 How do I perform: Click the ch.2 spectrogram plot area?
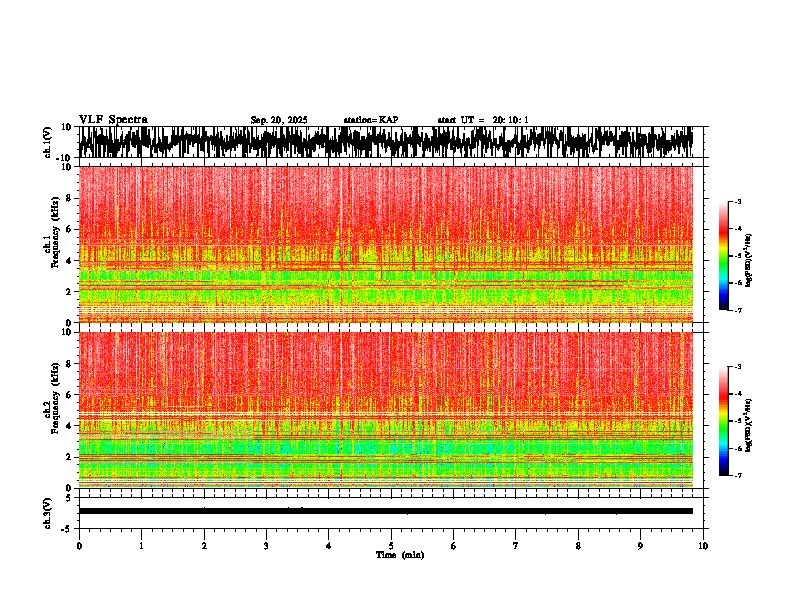[x=385, y=410]
